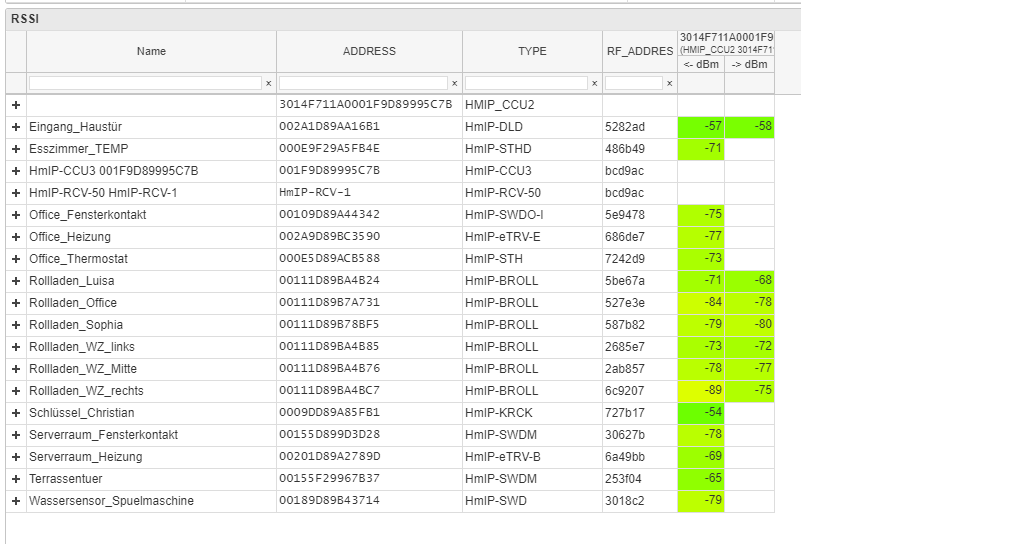Expand the Office_Thermostat row
This screenshot has width=1019, height=544.
point(16,259)
